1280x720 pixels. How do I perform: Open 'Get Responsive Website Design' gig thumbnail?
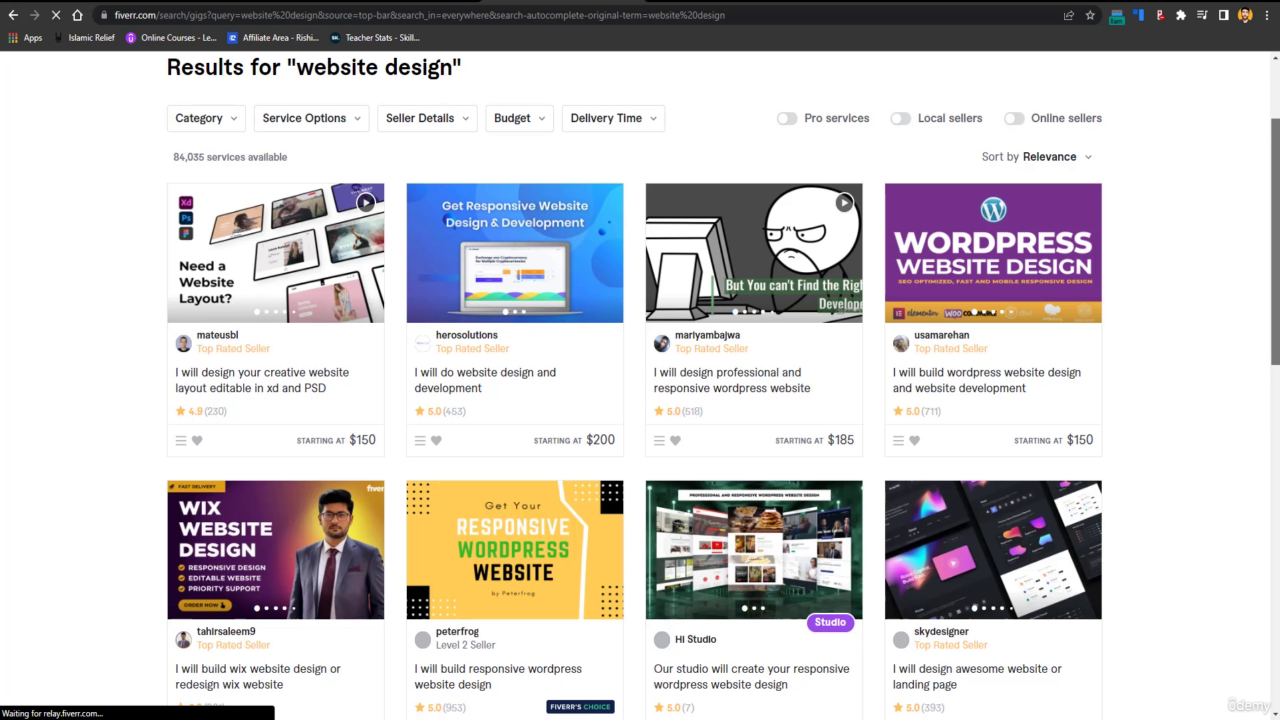[515, 253]
